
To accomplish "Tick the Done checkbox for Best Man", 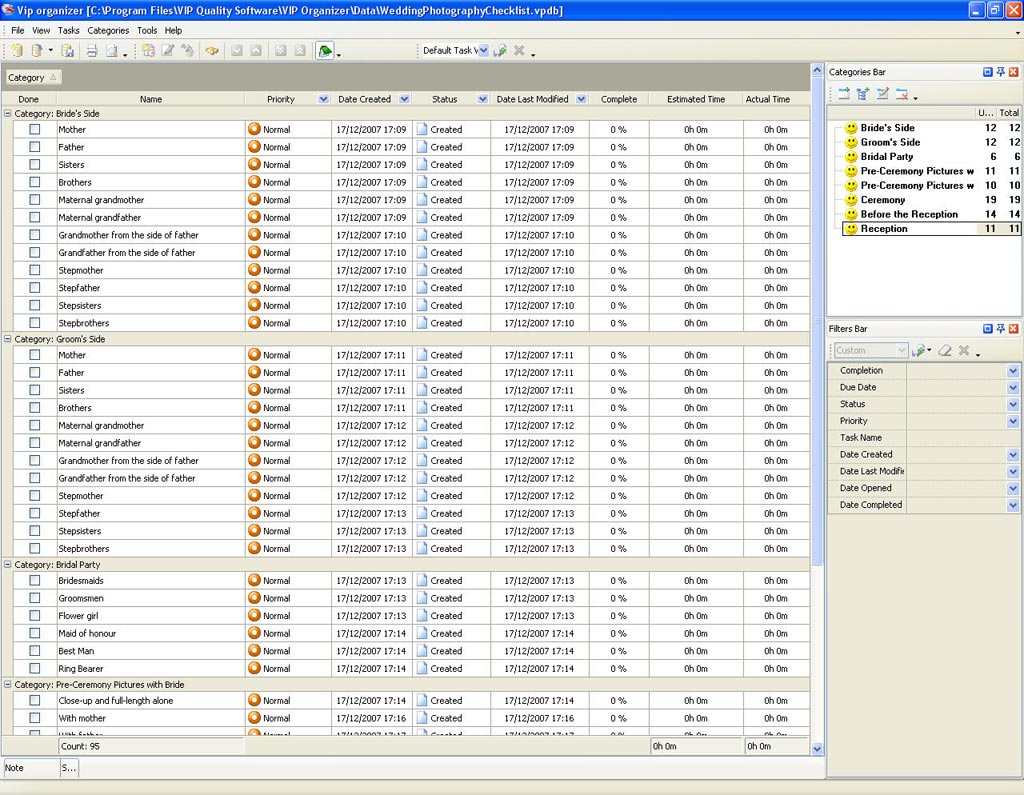I will click(x=35, y=651).
